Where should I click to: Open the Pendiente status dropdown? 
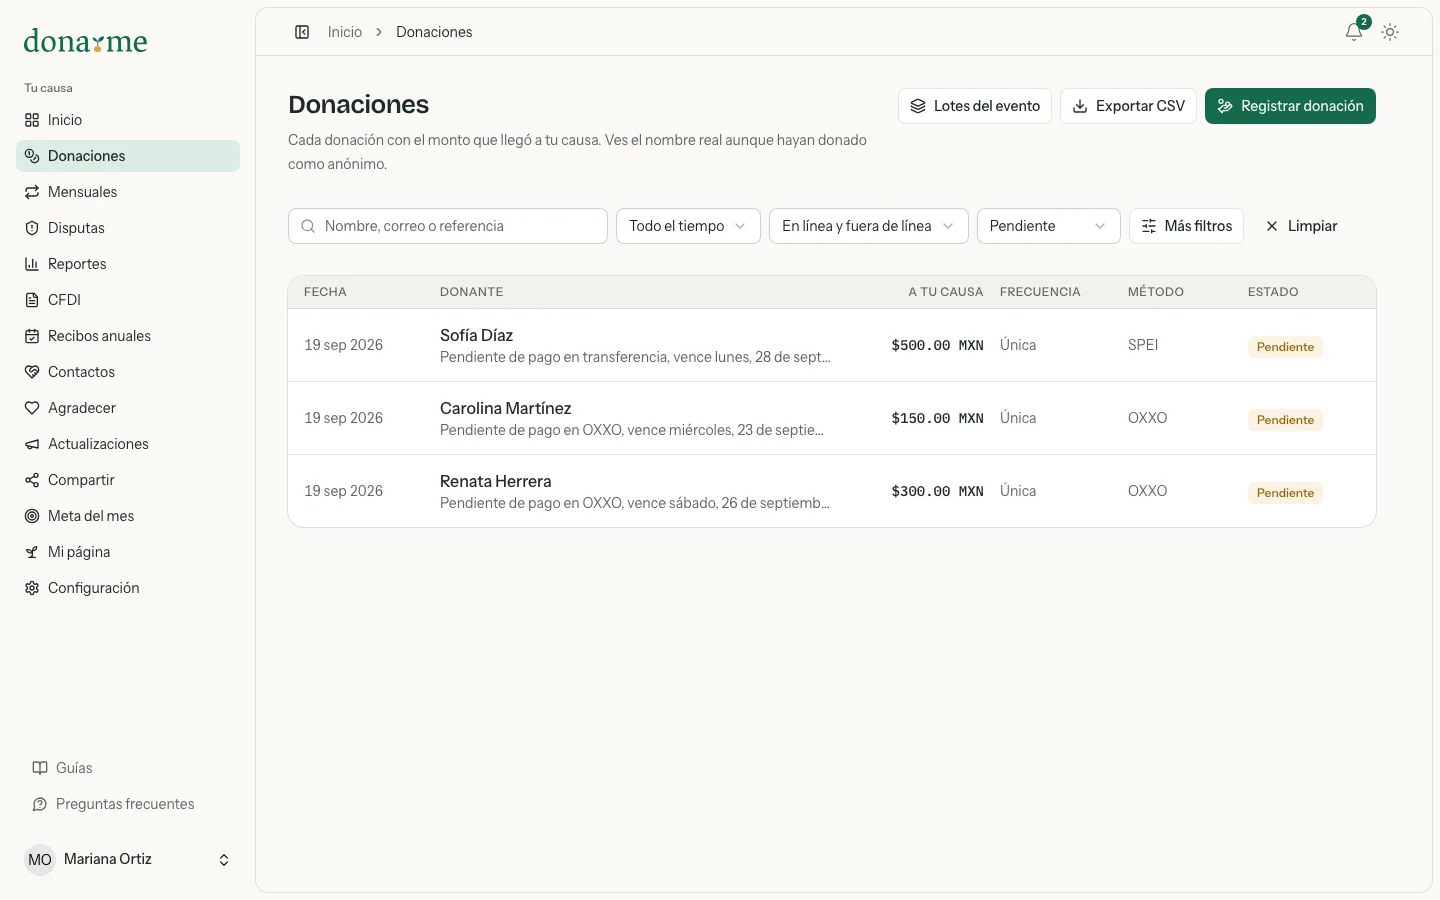1048,226
